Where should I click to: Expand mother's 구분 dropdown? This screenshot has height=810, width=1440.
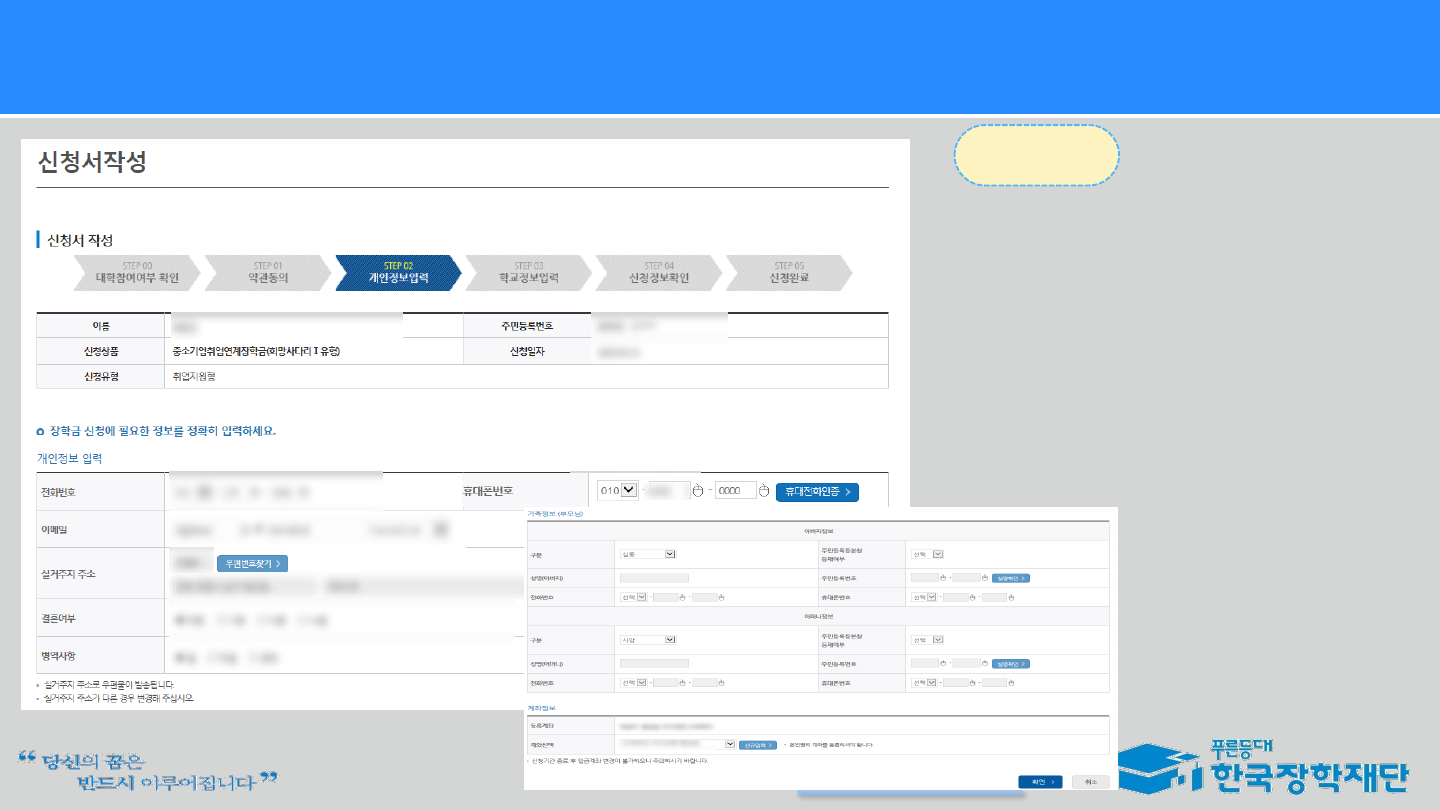tap(648, 640)
